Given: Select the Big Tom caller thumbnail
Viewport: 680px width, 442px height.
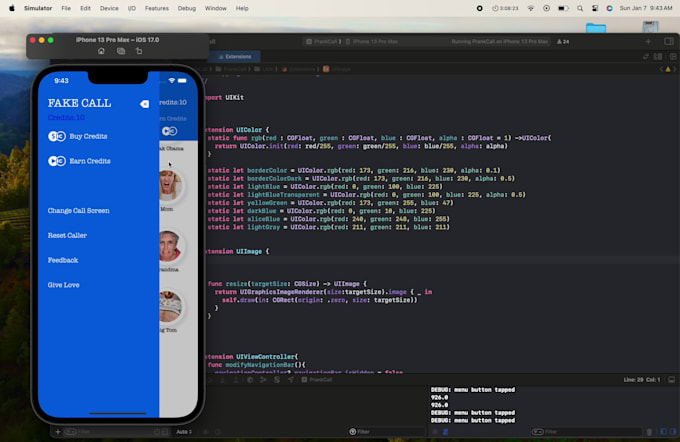Looking at the screenshot, I should point(170,307).
